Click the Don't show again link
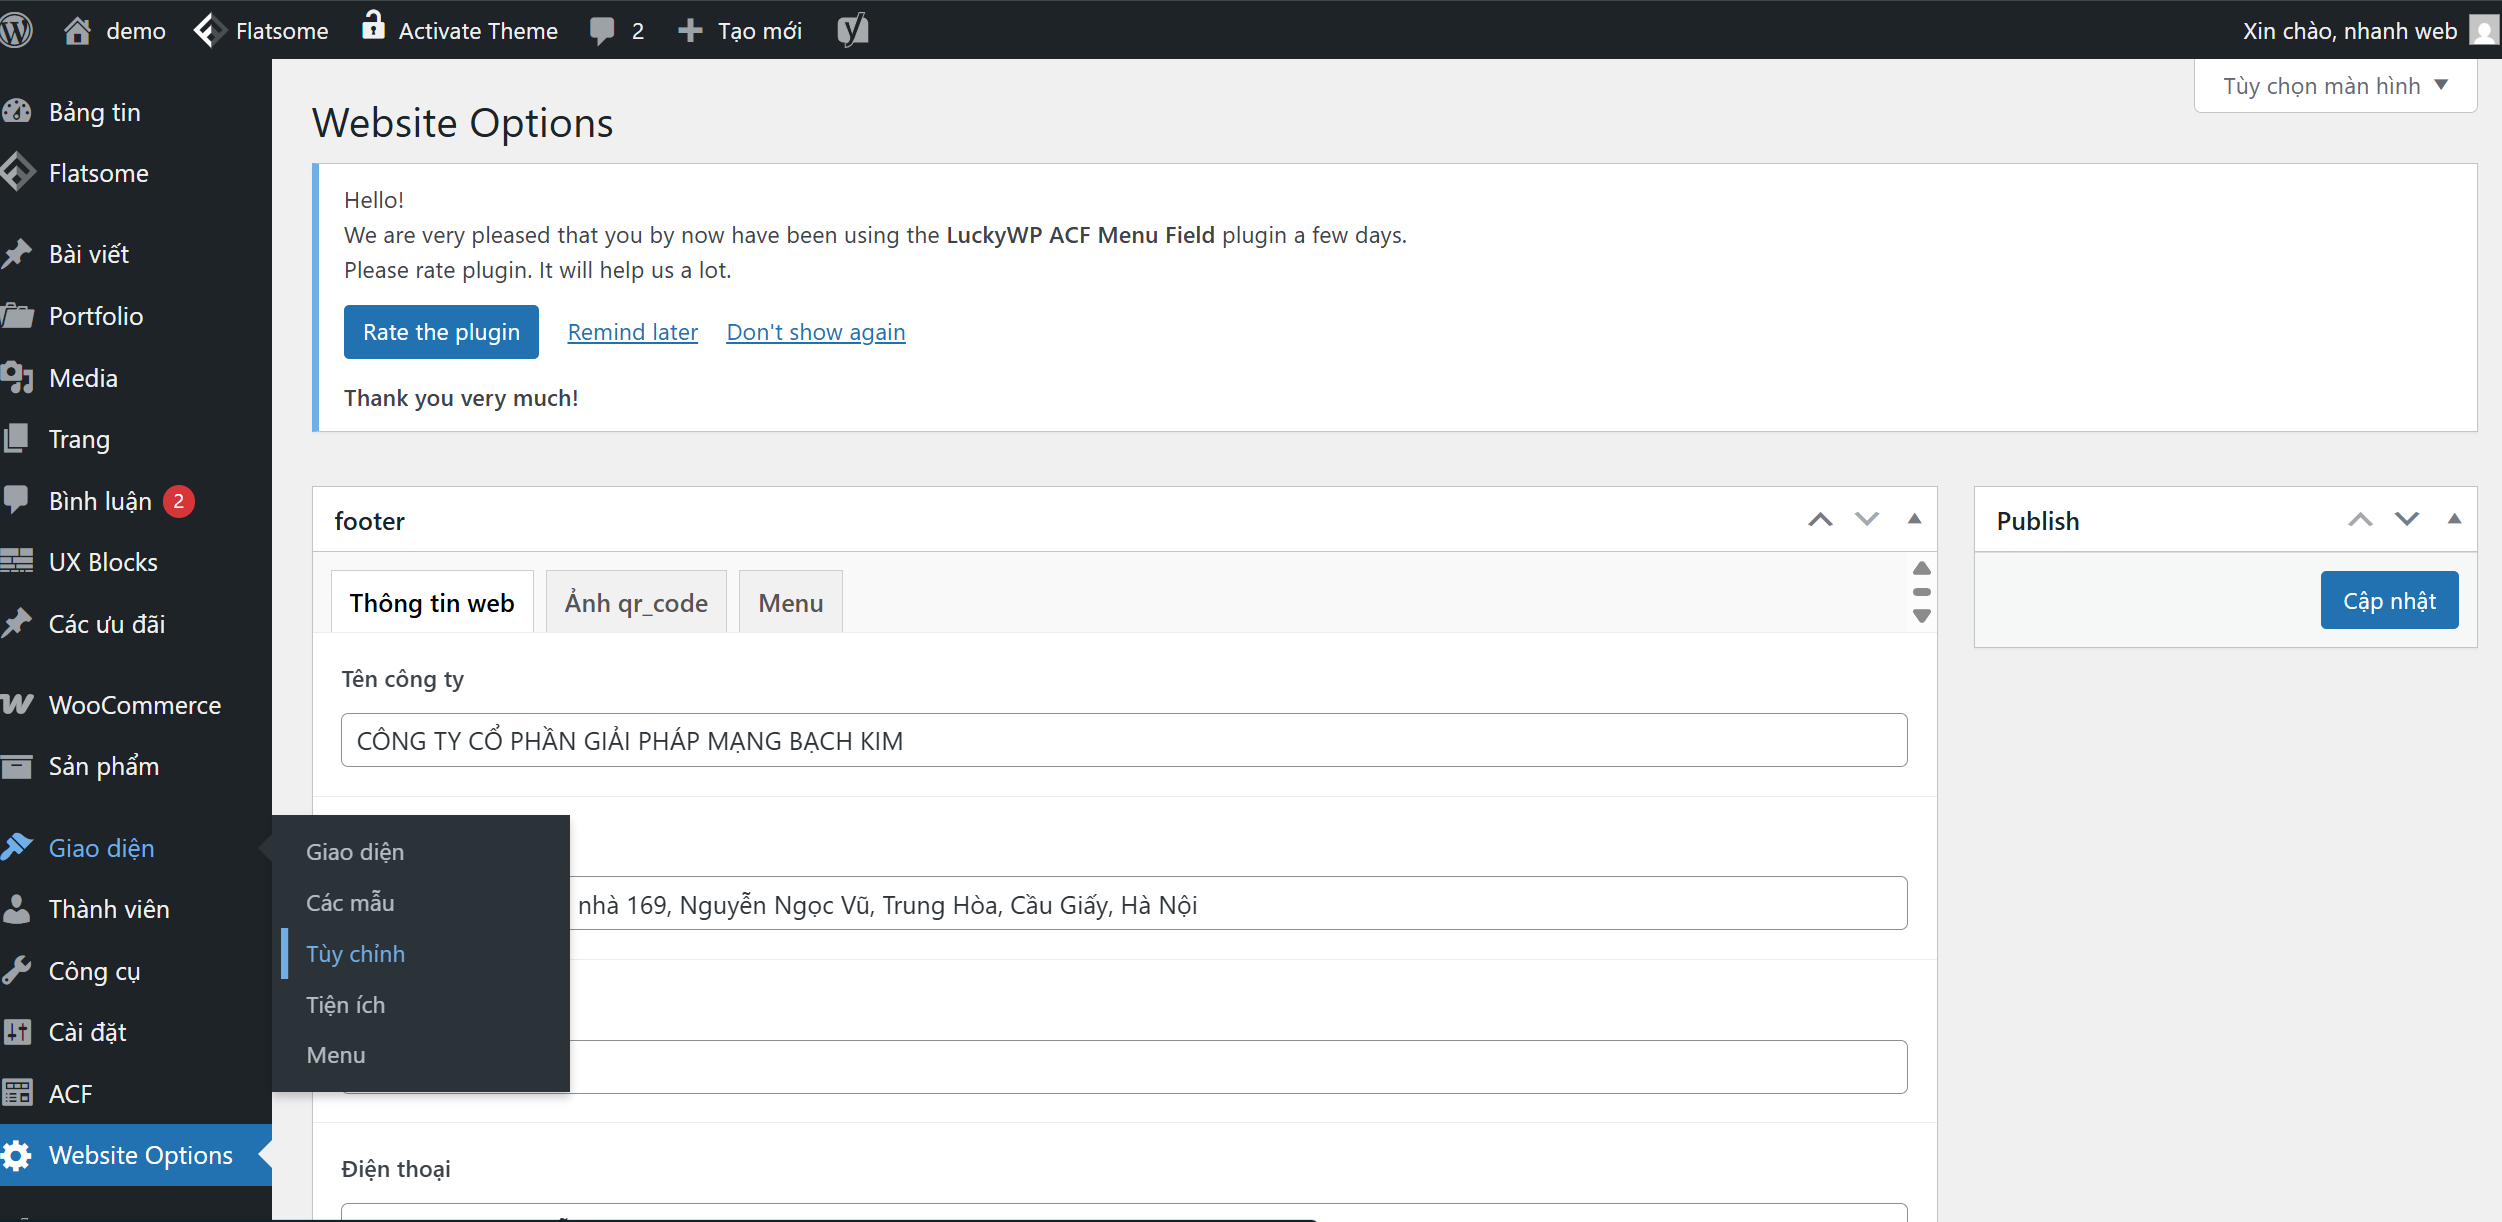 coord(815,332)
